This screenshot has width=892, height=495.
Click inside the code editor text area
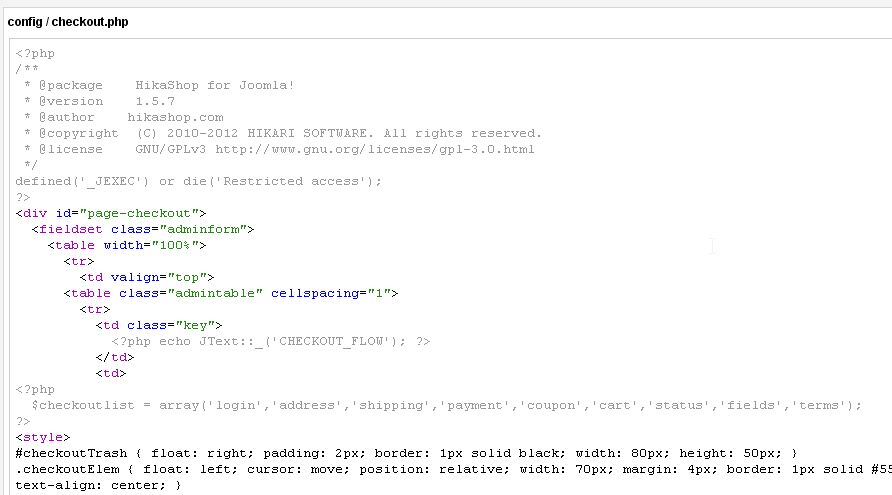coord(451,267)
